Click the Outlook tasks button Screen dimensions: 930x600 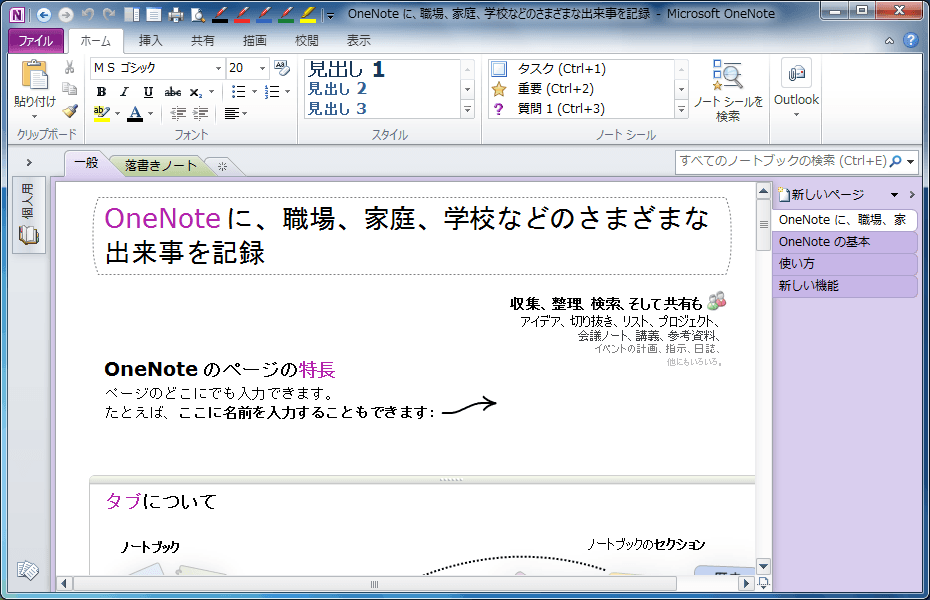pyautogui.click(x=796, y=89)
